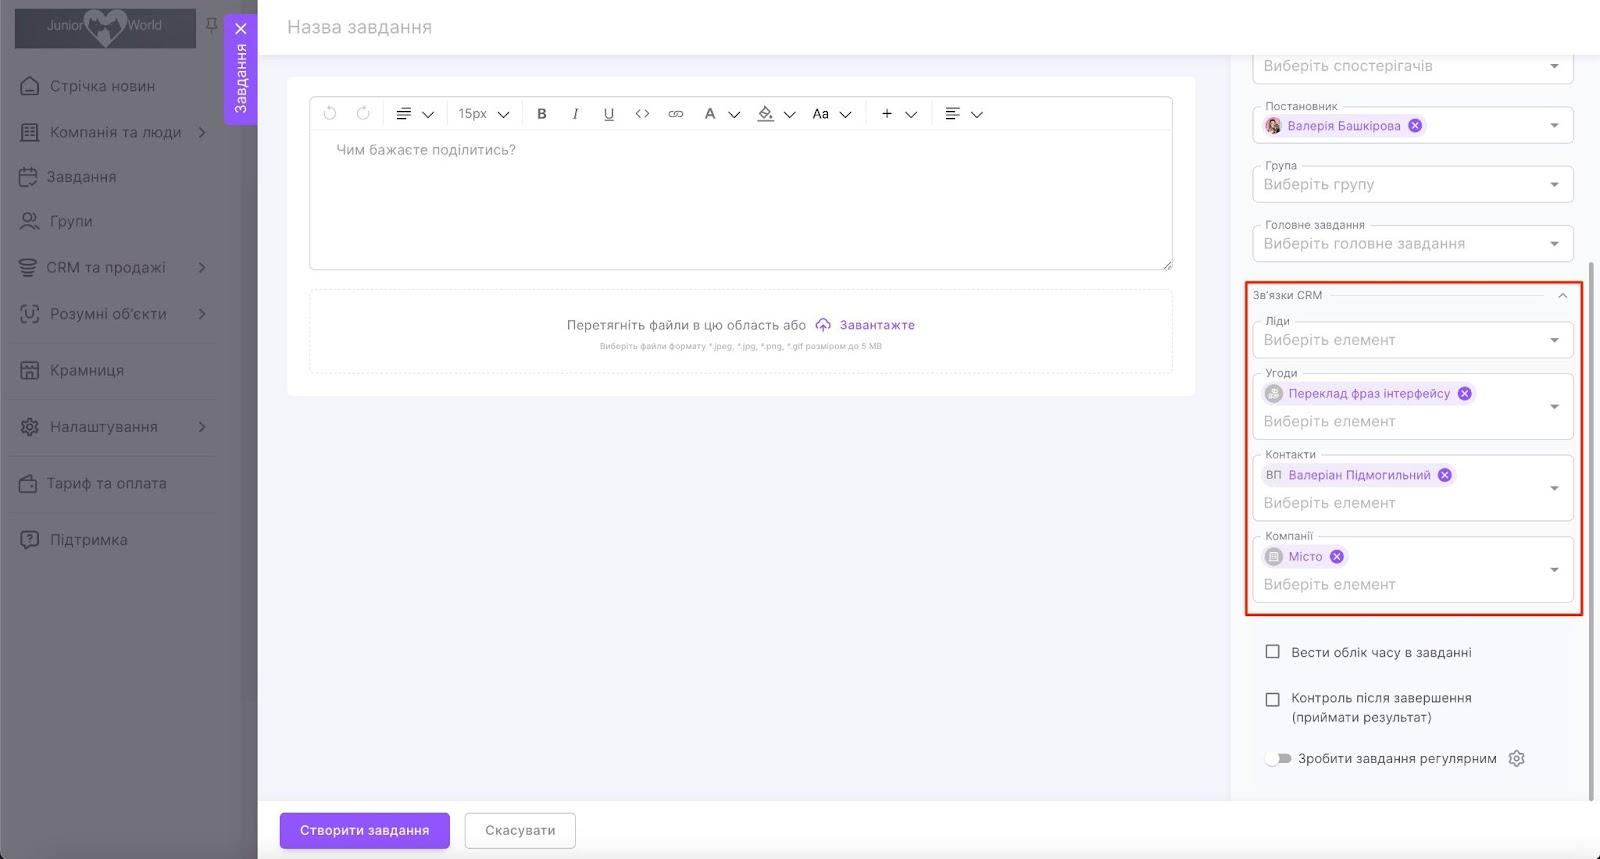Screen dimensions: 1600x859
Task: Open the Постановник dropdown arrow
Action: (1554, 126)
